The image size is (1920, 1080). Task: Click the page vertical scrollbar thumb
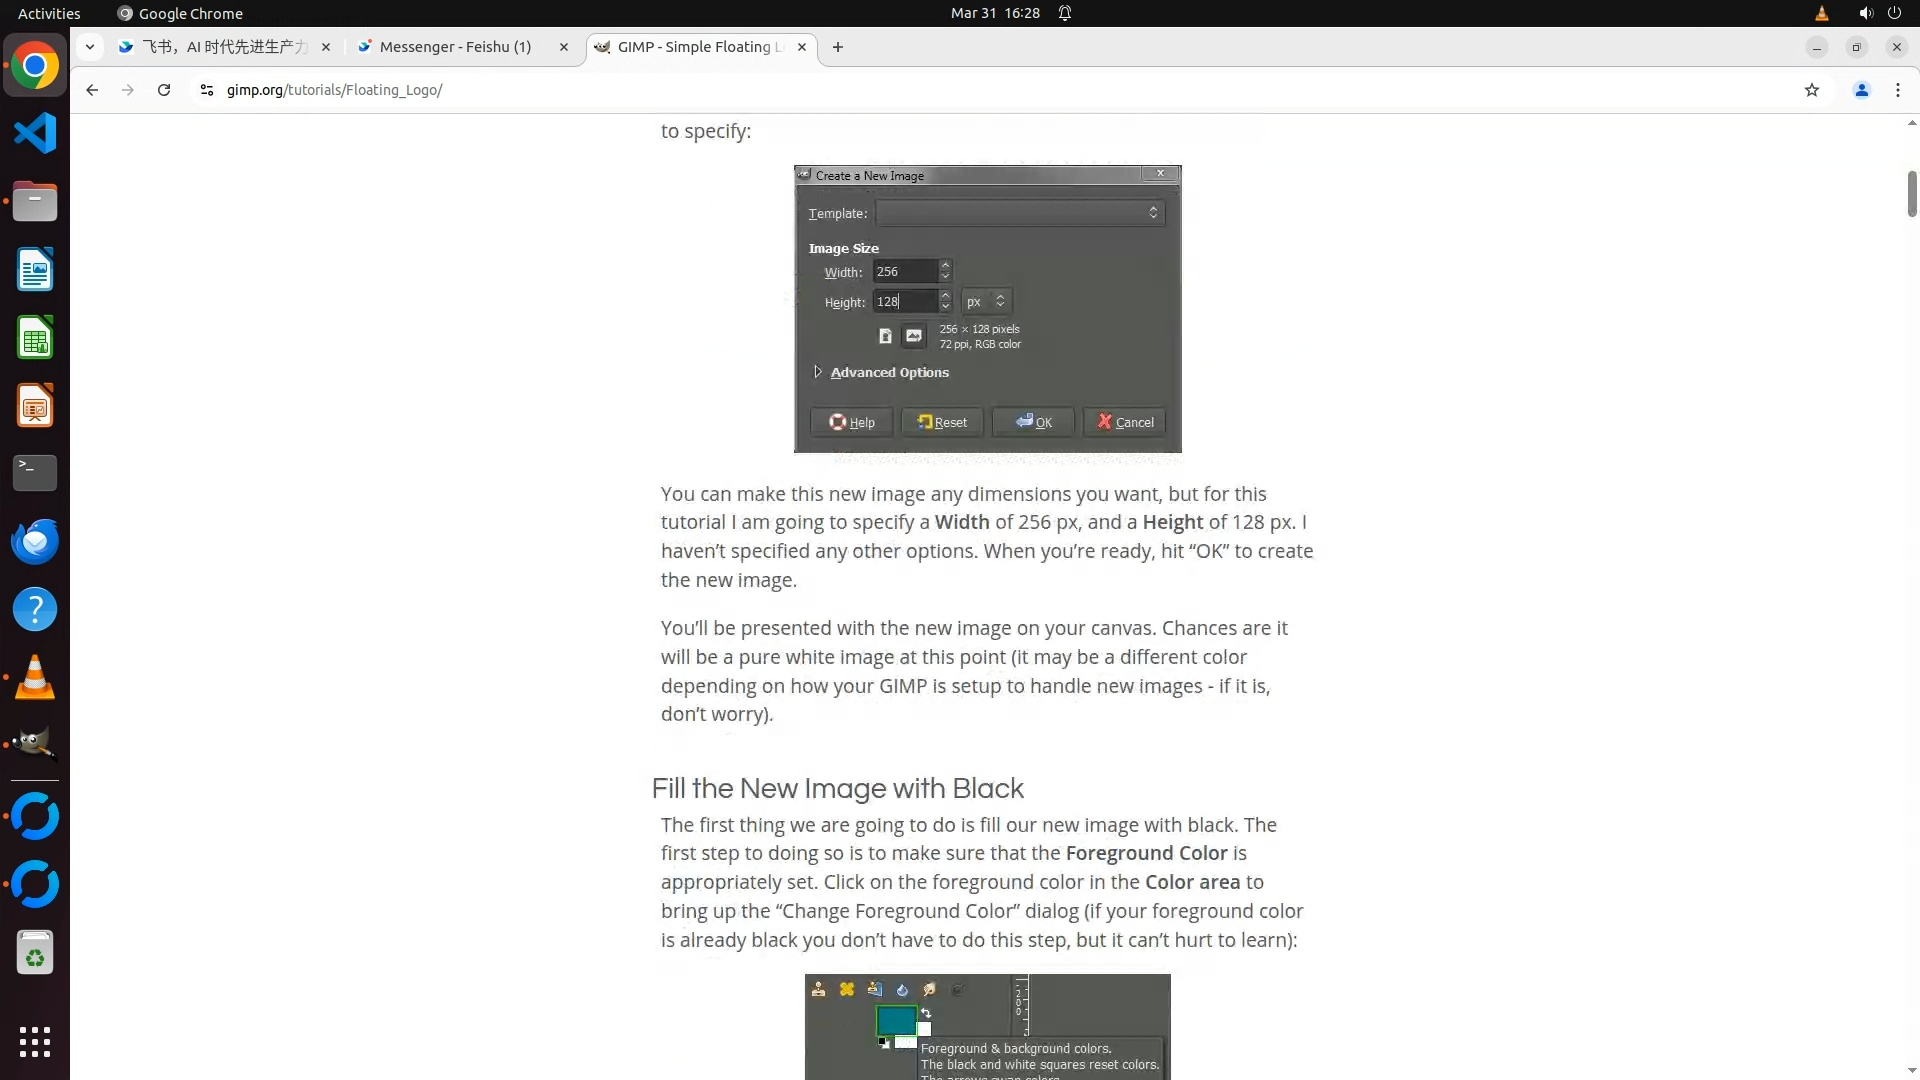click(x=1911, y=194)
